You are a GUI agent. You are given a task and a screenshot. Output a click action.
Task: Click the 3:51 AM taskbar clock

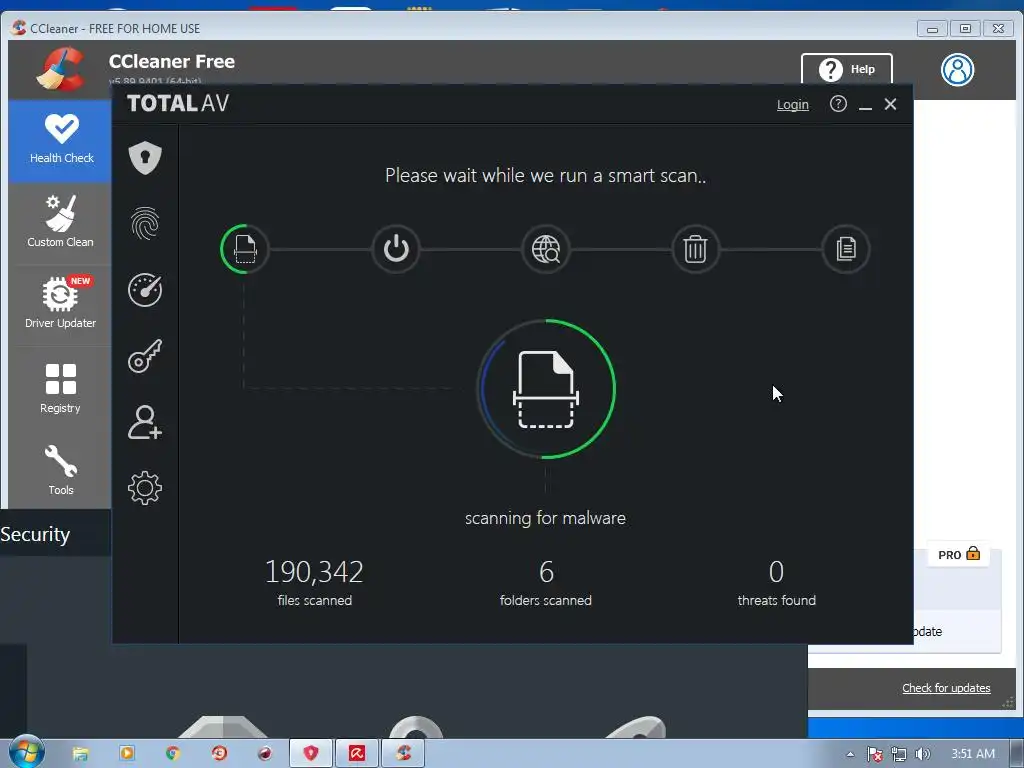click(x=973, y=754)
